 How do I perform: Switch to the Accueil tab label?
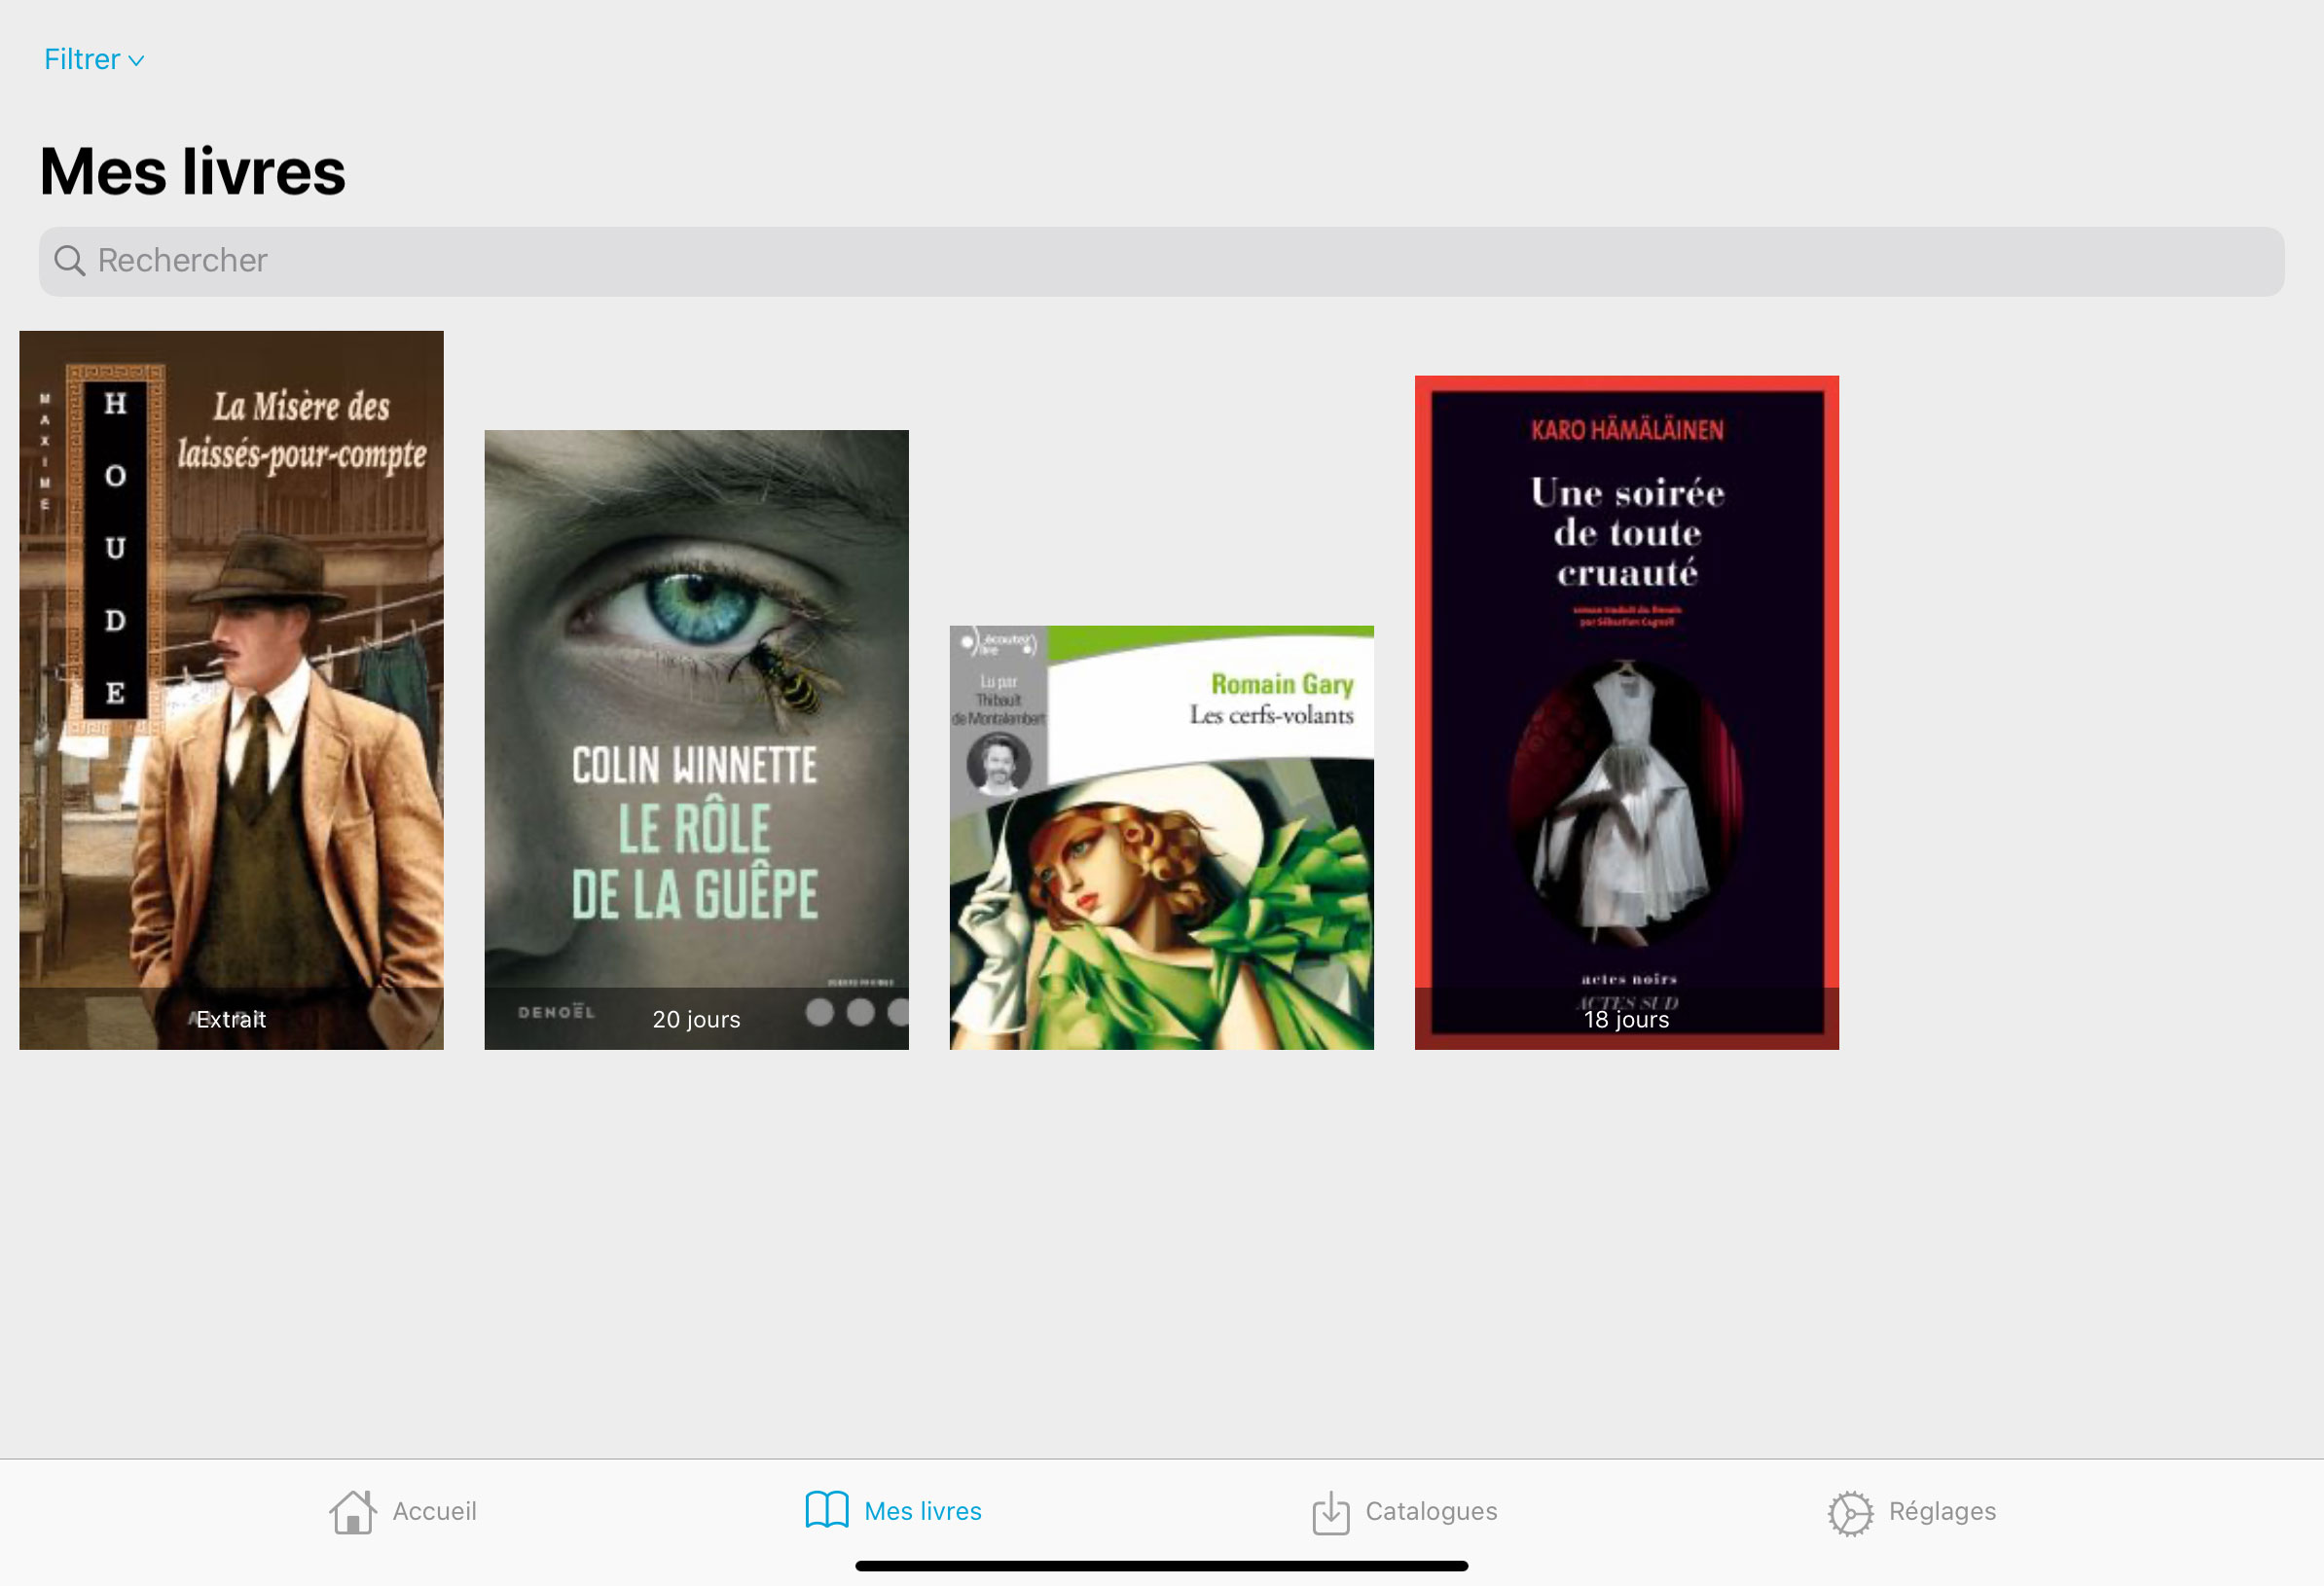point(434,1511)
